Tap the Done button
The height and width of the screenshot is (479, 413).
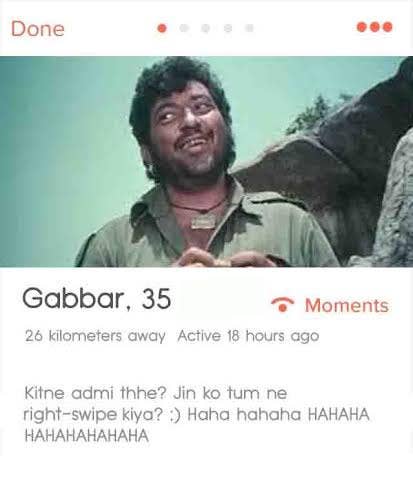pyautogui.click(x=38, y=29)
